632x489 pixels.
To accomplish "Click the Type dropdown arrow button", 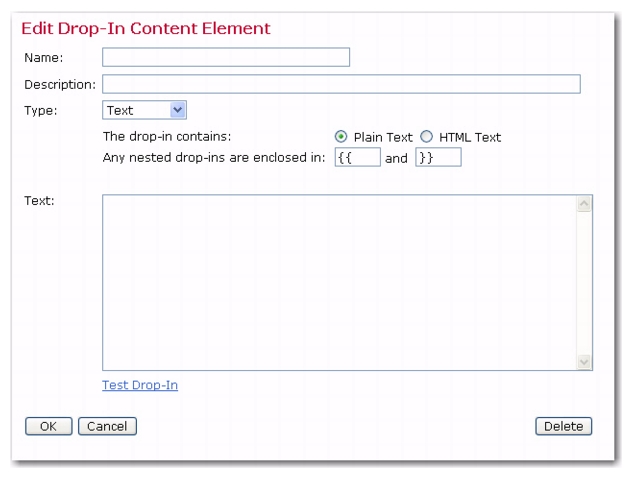I will point(177,110).
